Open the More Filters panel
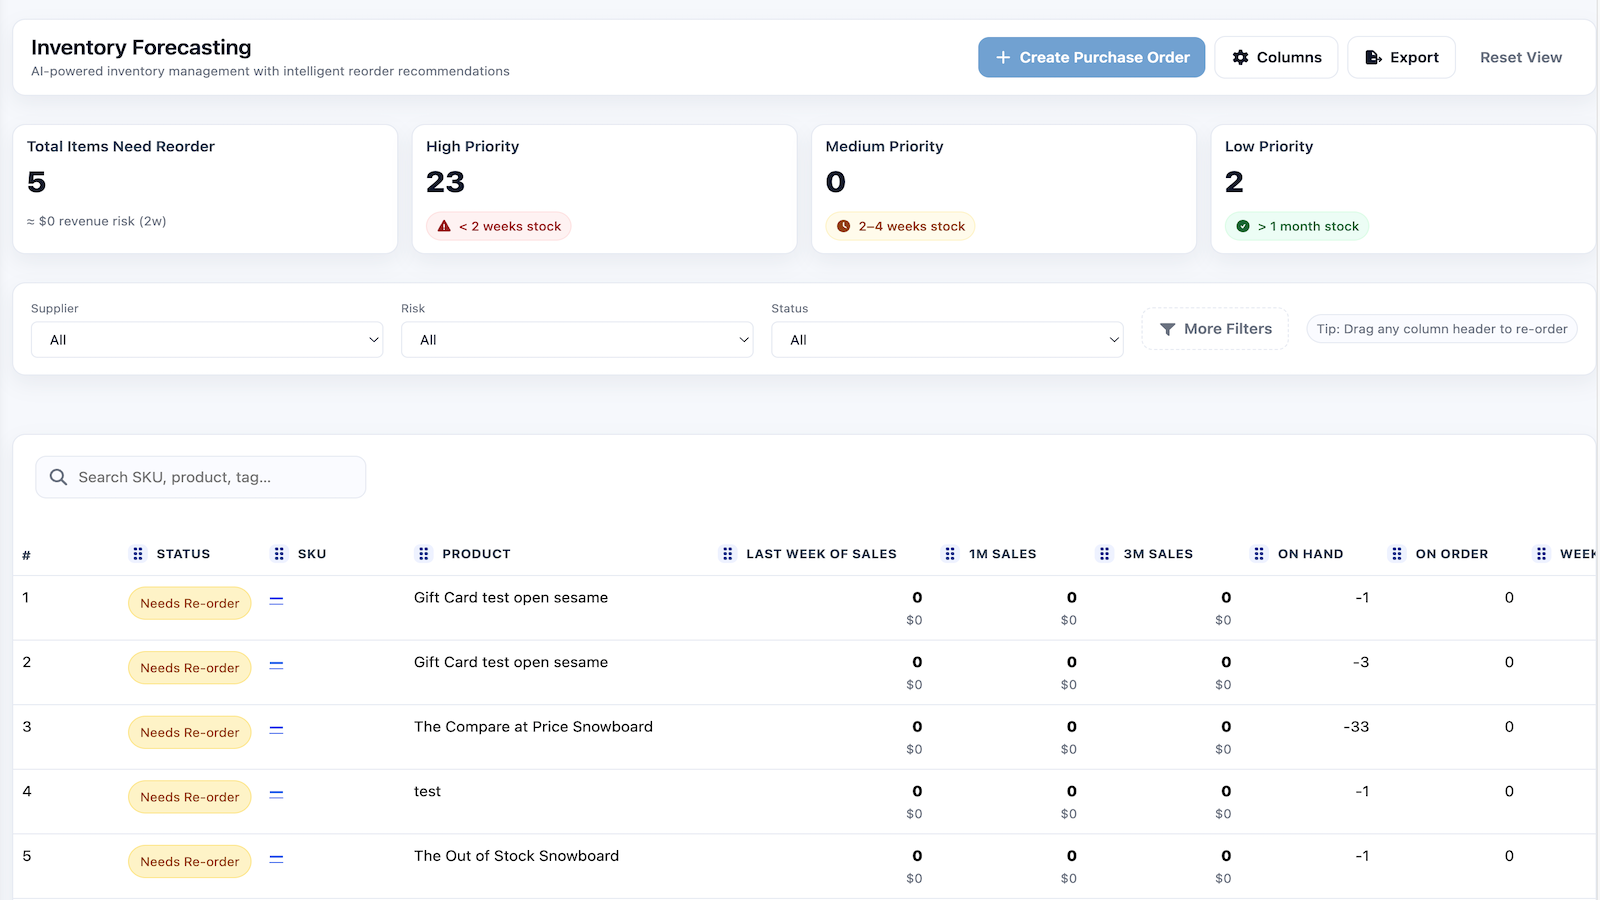Image resolution: width=1600 pixels, height=900 pixels. pyautogui.click(x=1215, y=329)
